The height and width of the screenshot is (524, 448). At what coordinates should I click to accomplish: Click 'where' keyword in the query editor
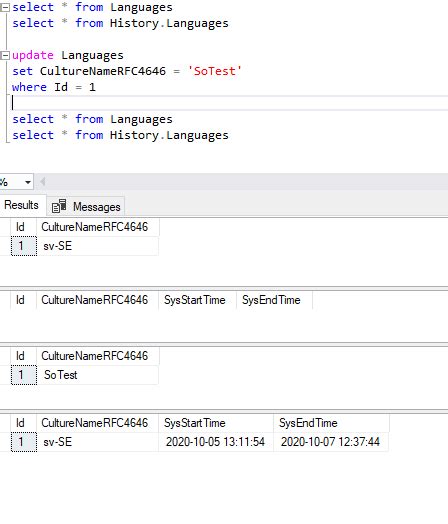coord(29,87)
